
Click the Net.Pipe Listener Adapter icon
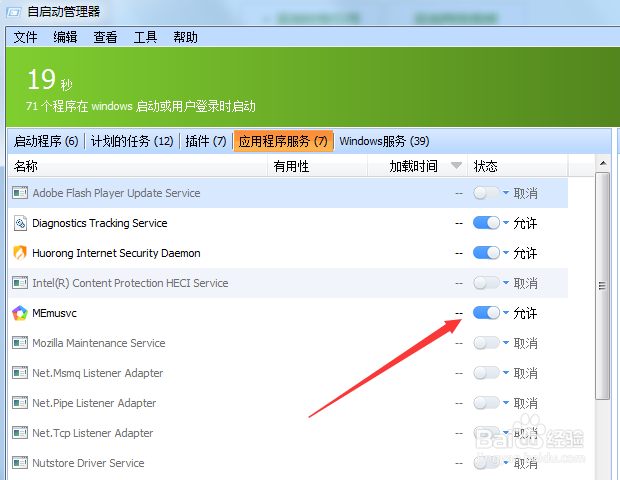coord(20,403)
